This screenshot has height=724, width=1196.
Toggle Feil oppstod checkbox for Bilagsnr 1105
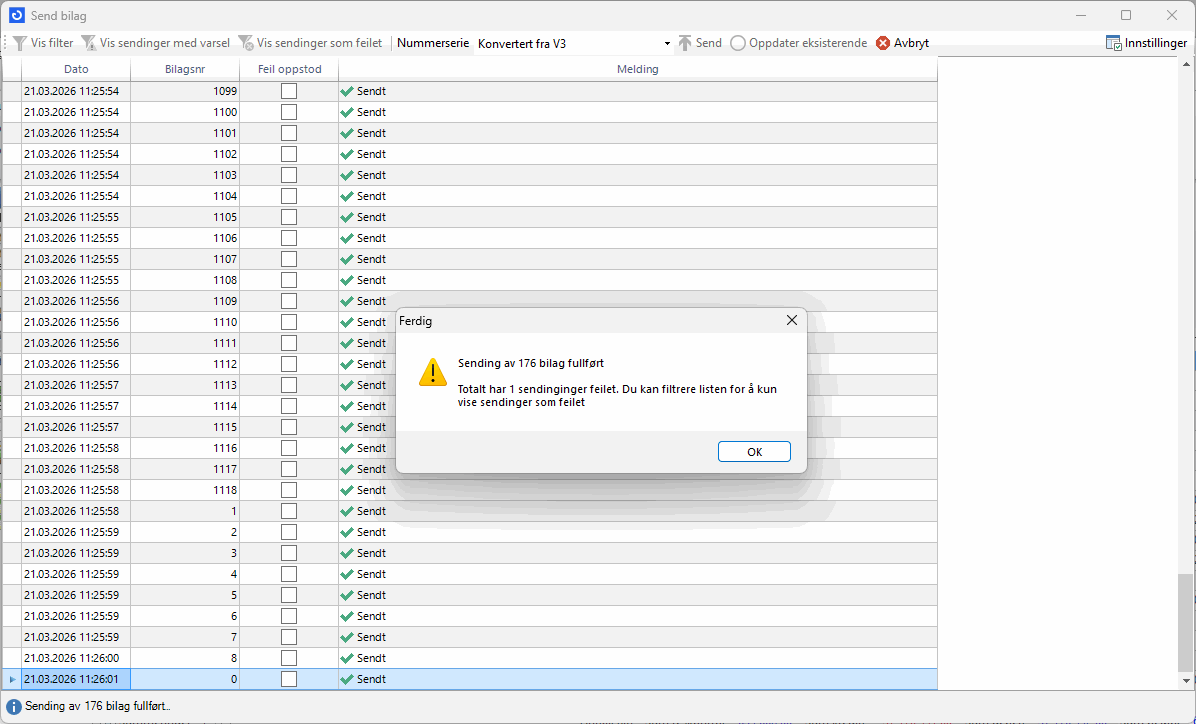point(289,217)
